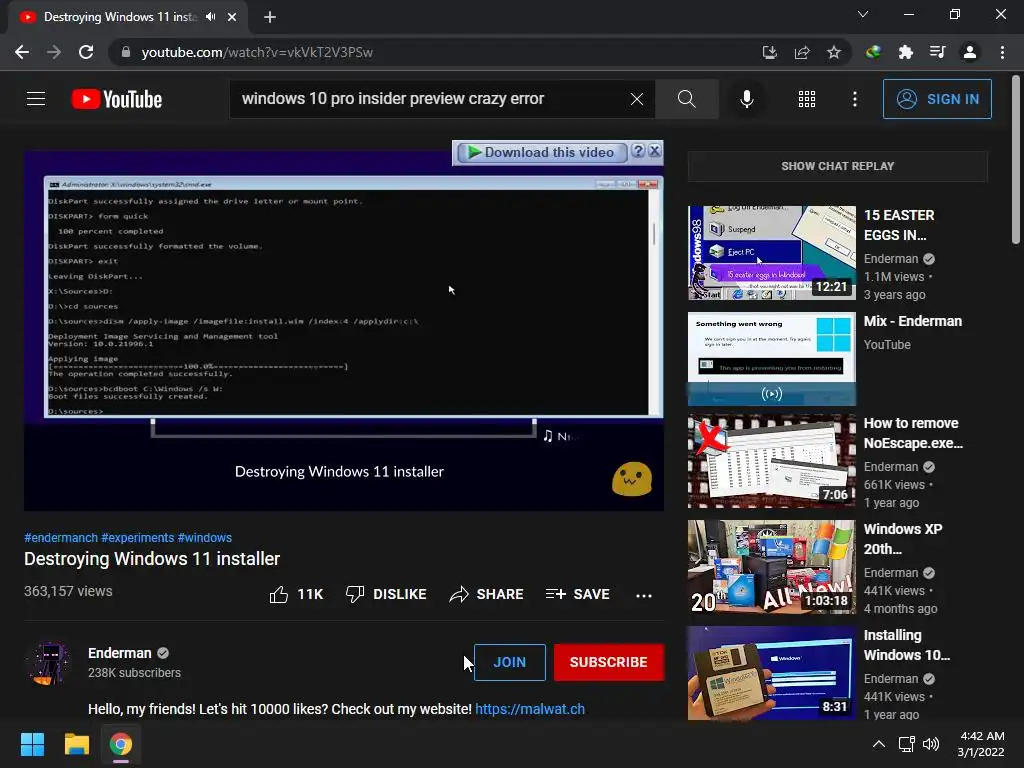Viewport: 1024px width, 768px height.
Task: Click the SIGN IN button
Action: [937, 99]
